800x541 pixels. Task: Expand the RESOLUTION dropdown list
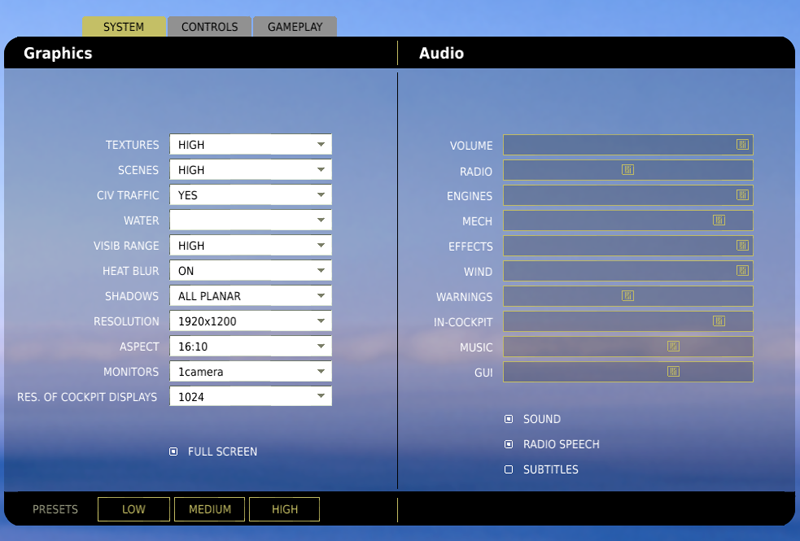[x=250, y=321]
